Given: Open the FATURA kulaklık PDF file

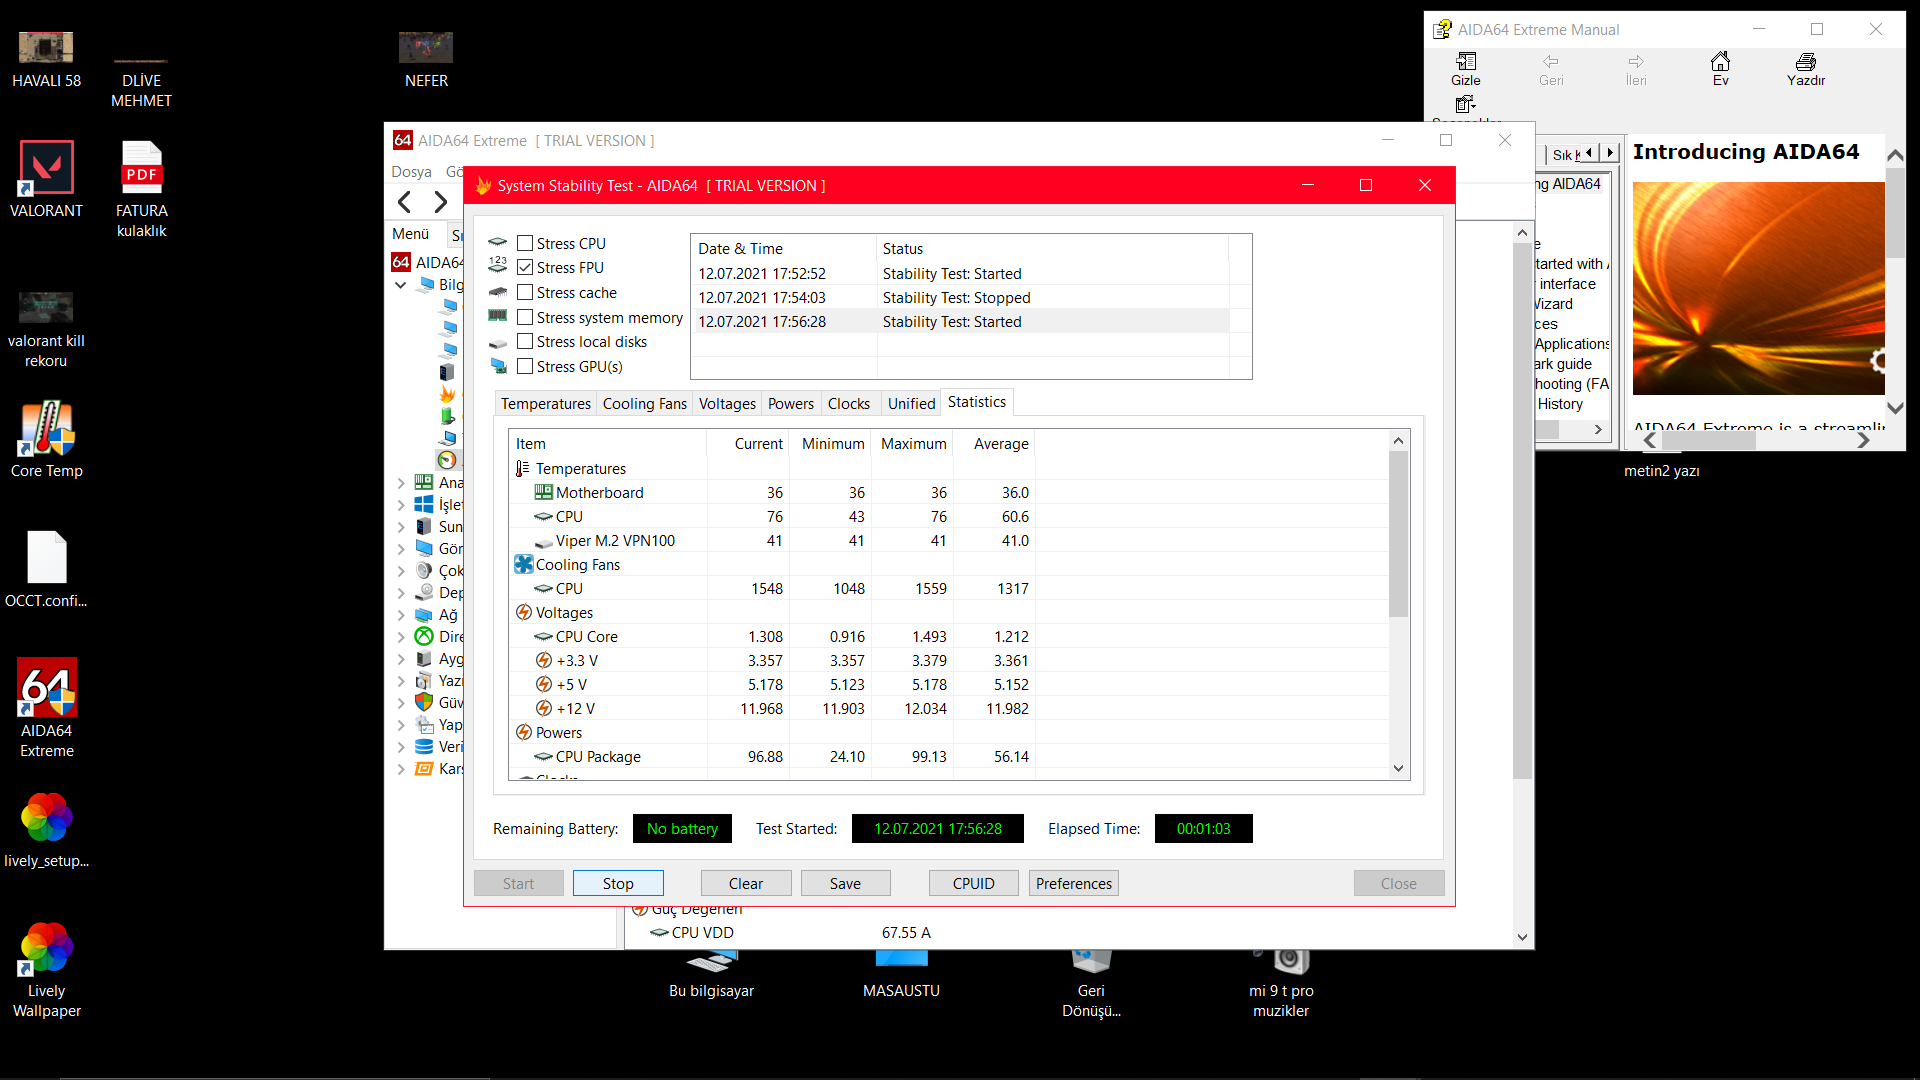Looking at the screenshot, I should click(x=141, y=168).
